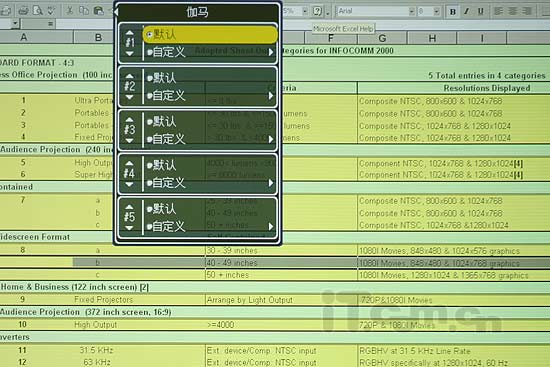Toggle Bold formatting button

pyautogui.click(x=452, y=12)
